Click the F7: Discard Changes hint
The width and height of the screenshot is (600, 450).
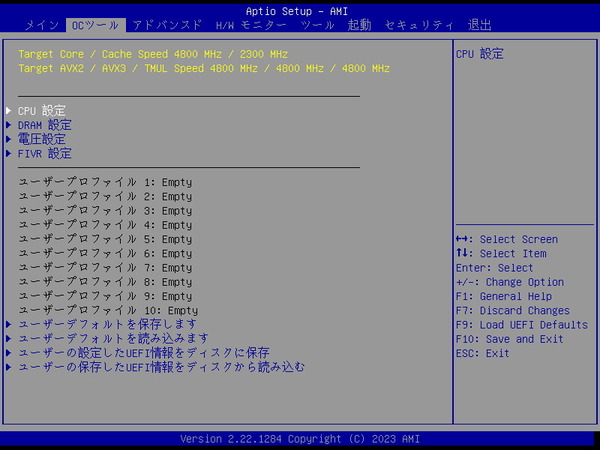click(x=513, y=310)
